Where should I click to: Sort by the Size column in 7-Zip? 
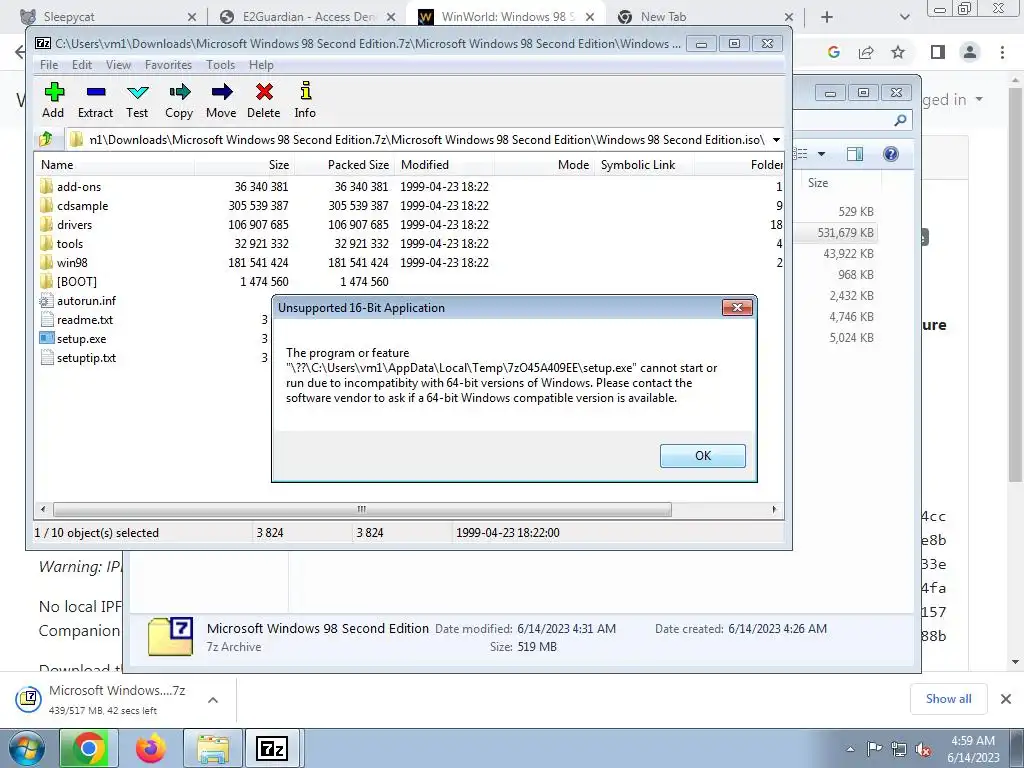[x=245, y=165]
